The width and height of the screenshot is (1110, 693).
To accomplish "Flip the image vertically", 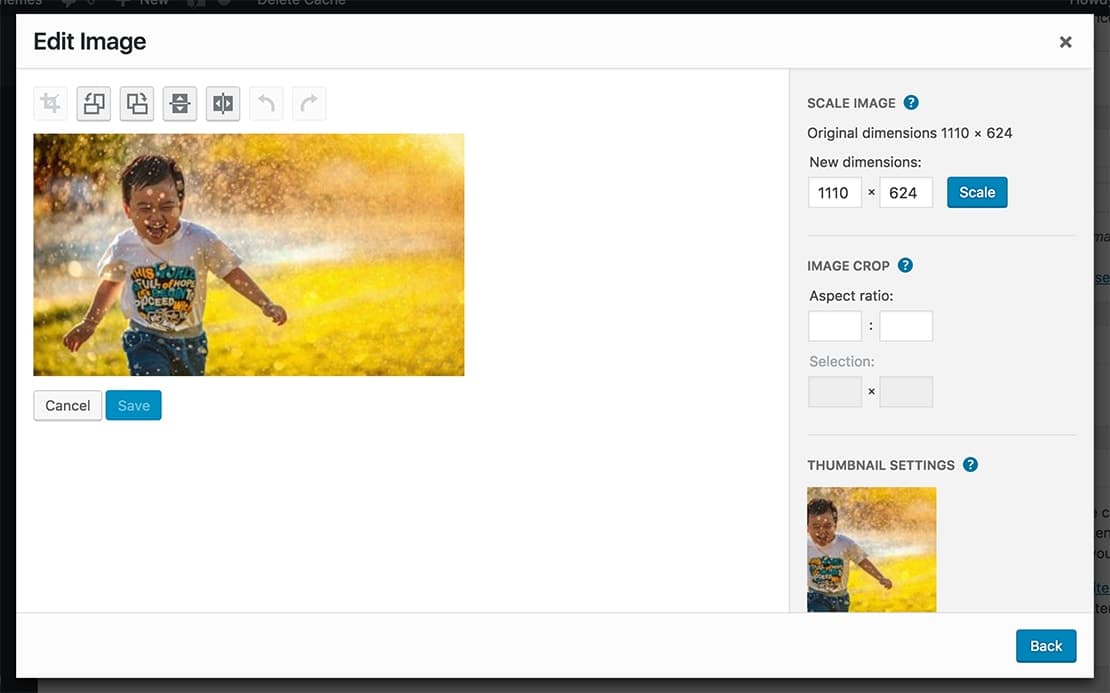I will pos(180,104).
